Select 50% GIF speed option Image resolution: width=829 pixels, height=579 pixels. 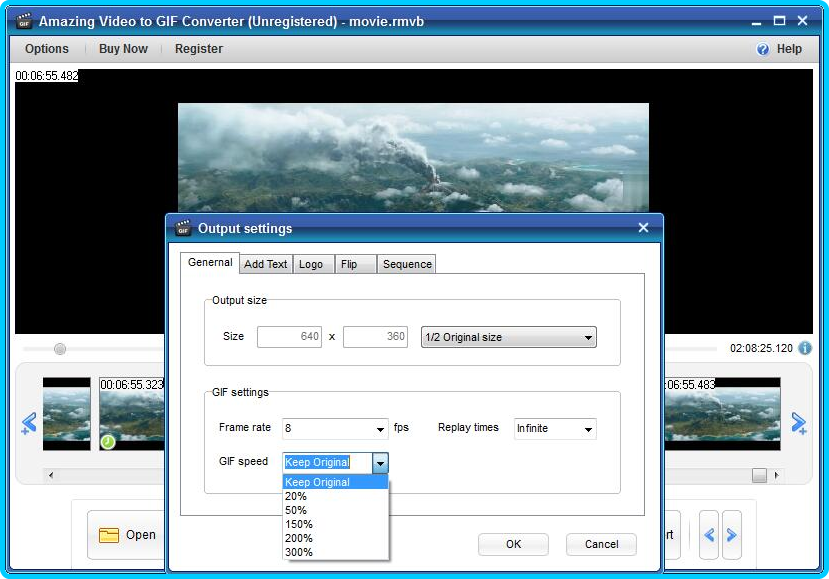[x=336, y=510]
